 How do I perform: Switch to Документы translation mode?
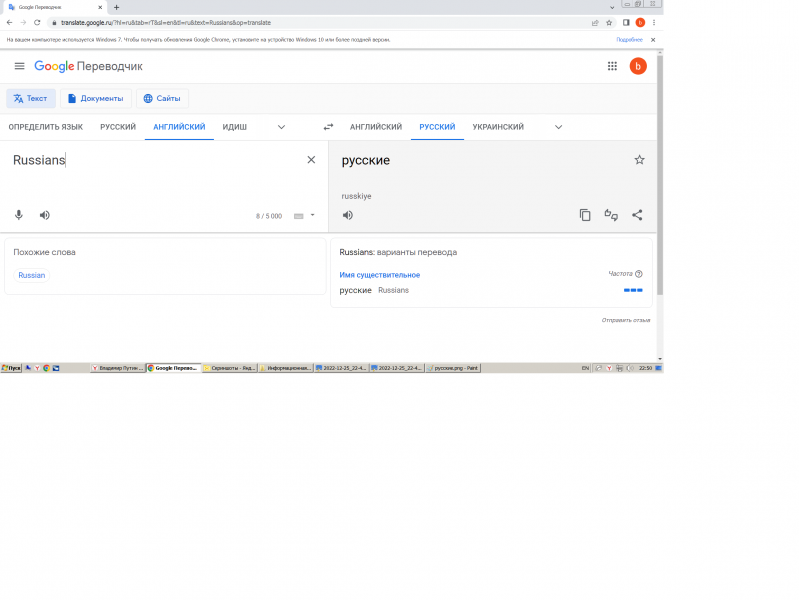96,98
